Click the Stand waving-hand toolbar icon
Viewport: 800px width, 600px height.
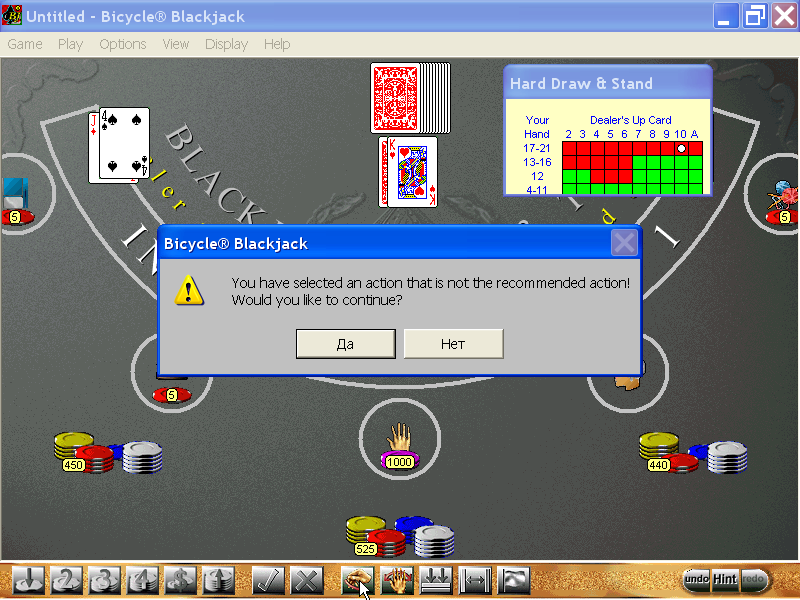(396, 580)
